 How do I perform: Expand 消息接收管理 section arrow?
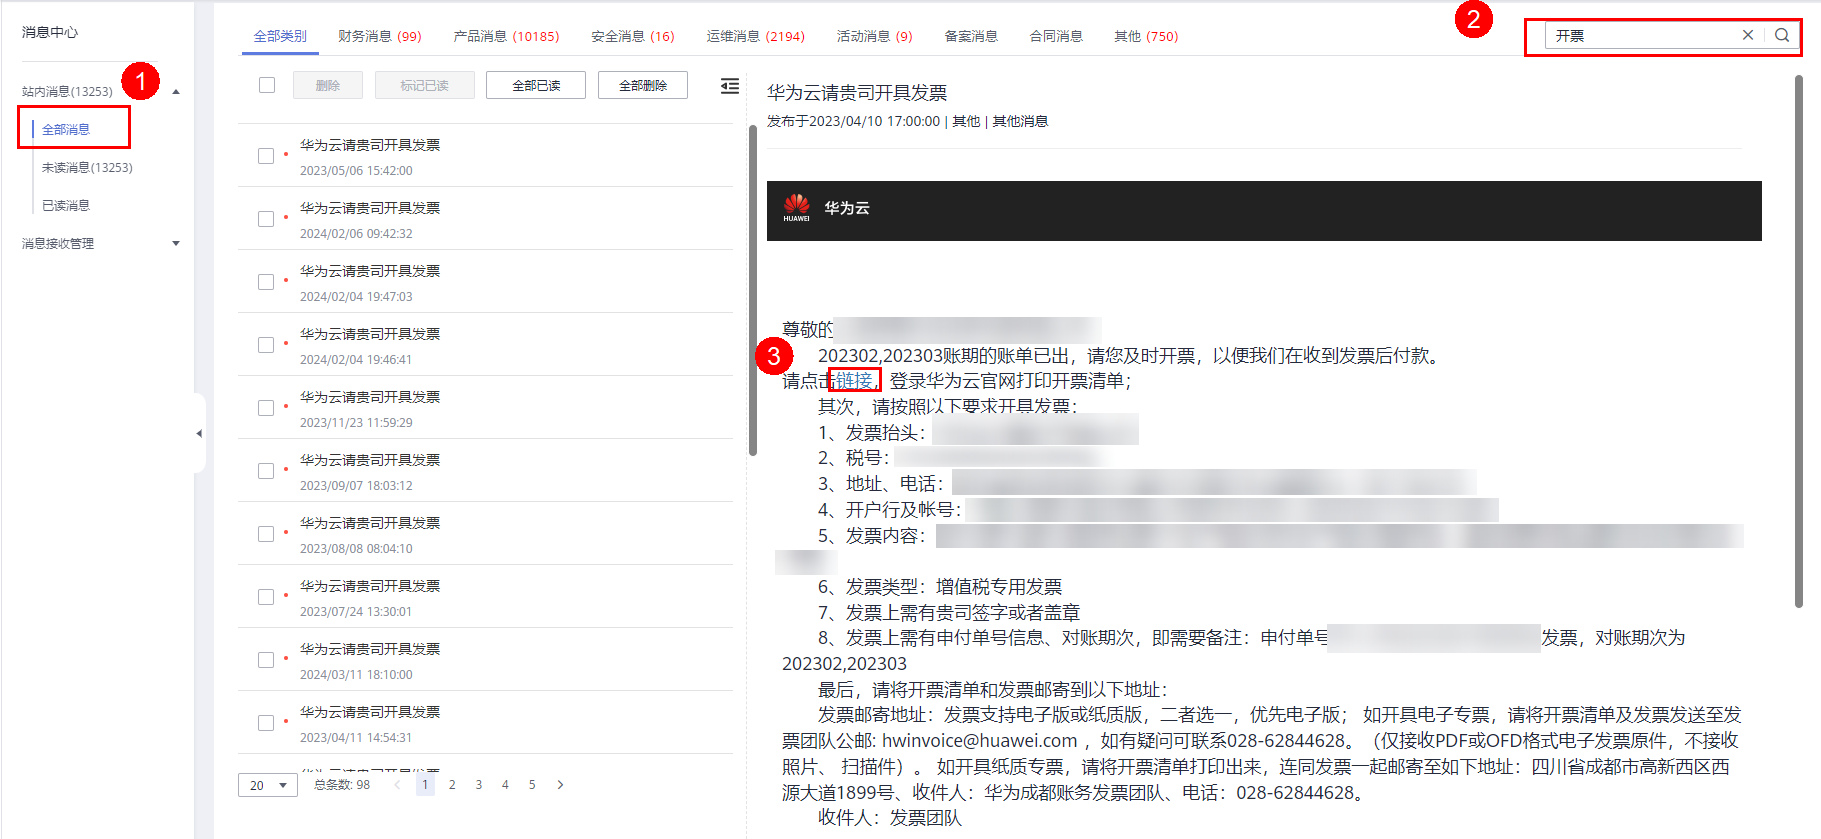point(176,243)
